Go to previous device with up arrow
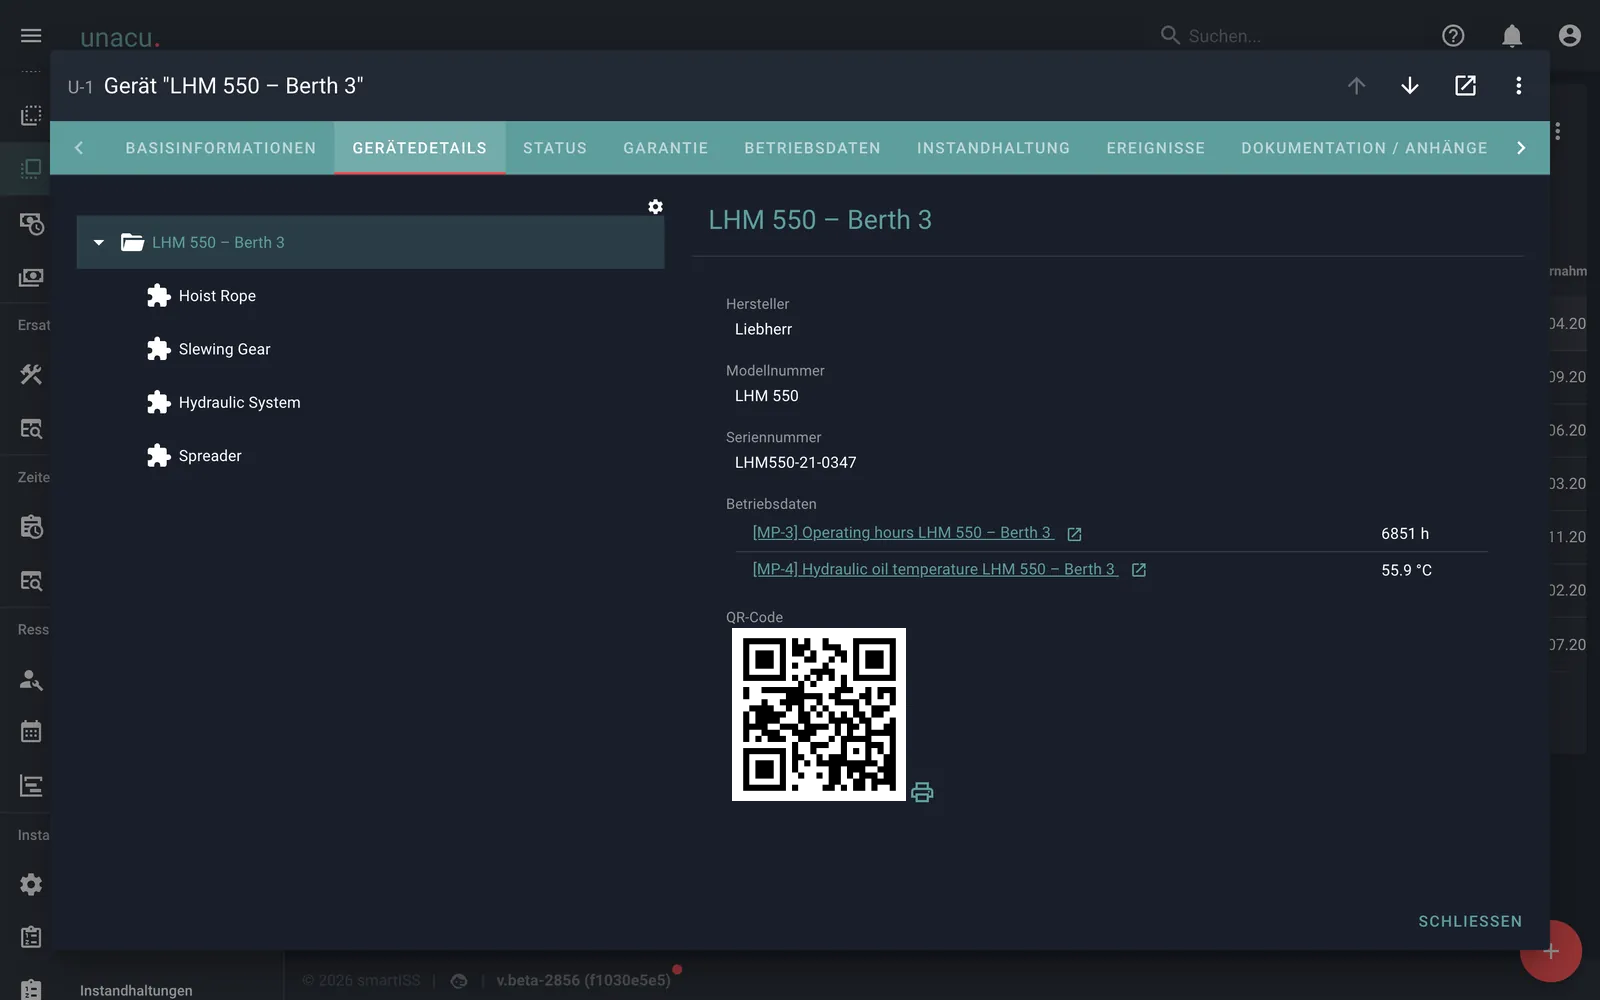This screenshot has width=1600, height=1000. [x=1356, y=86]
